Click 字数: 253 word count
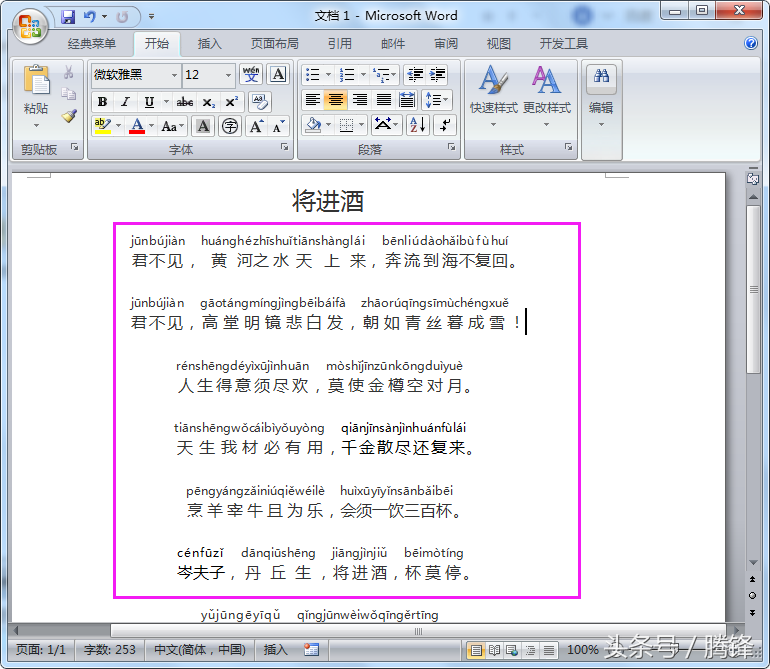Screen dimensions: 770x669 [x=110, y=650]
